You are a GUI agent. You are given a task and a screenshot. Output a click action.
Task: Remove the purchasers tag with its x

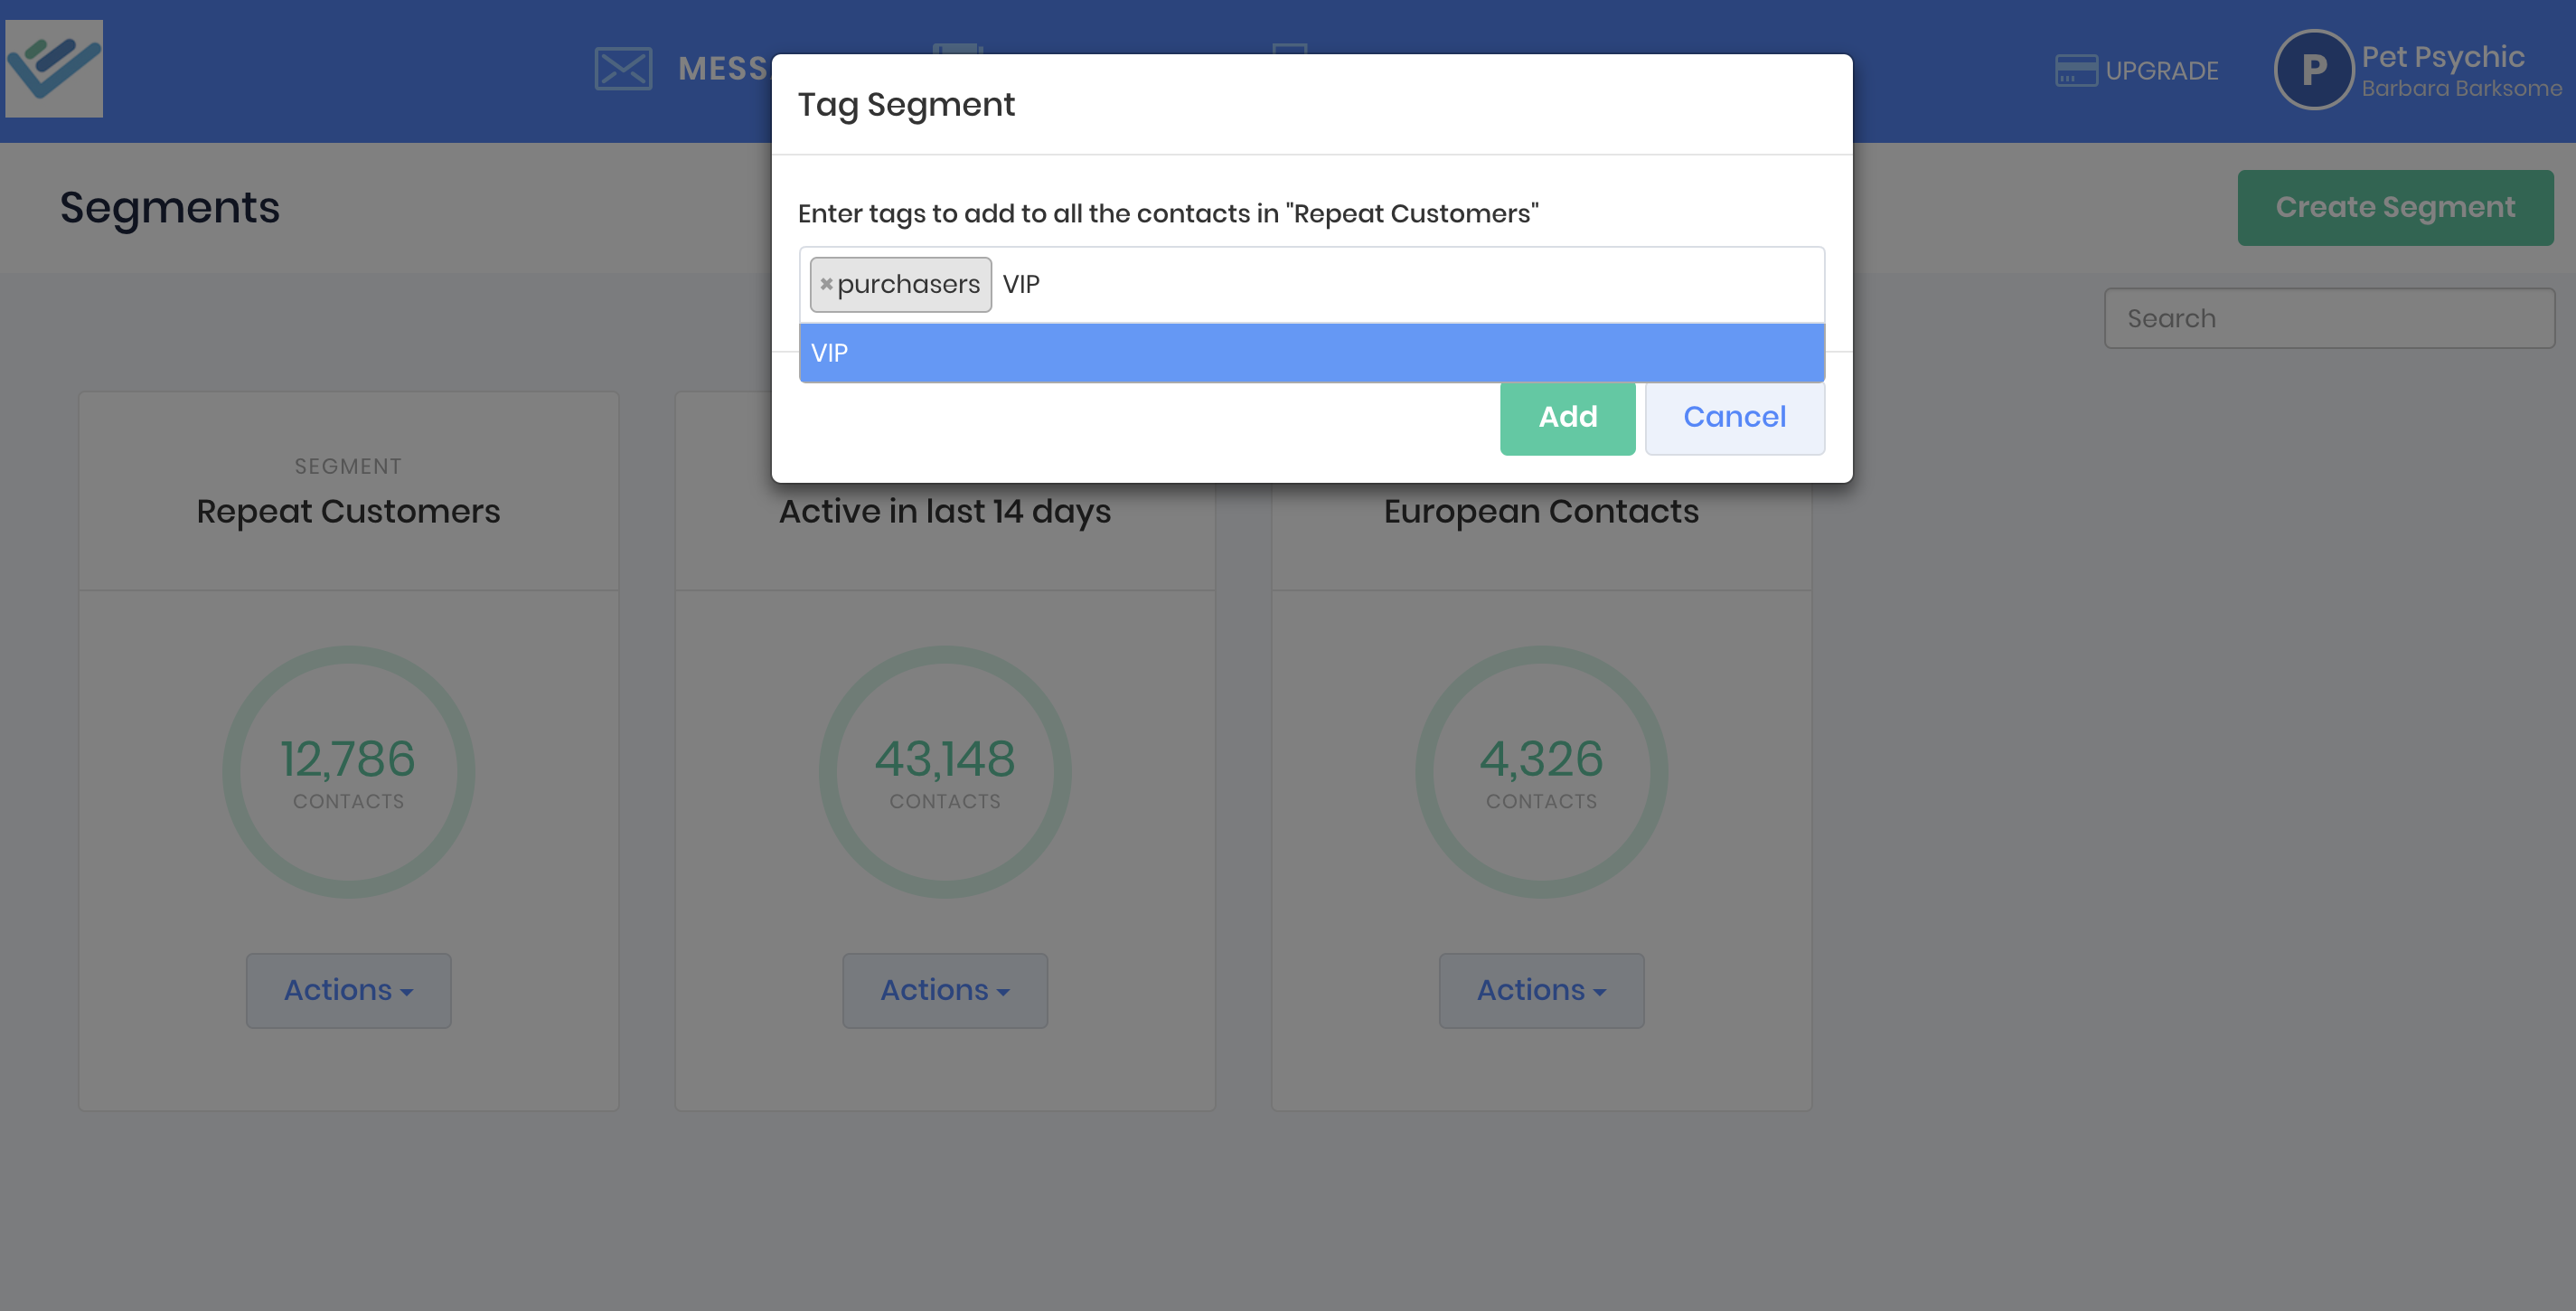(826, 284)
